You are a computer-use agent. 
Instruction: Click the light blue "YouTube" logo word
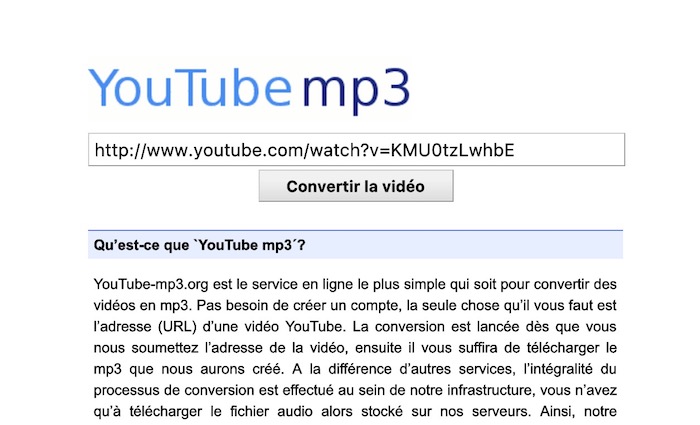190,87
